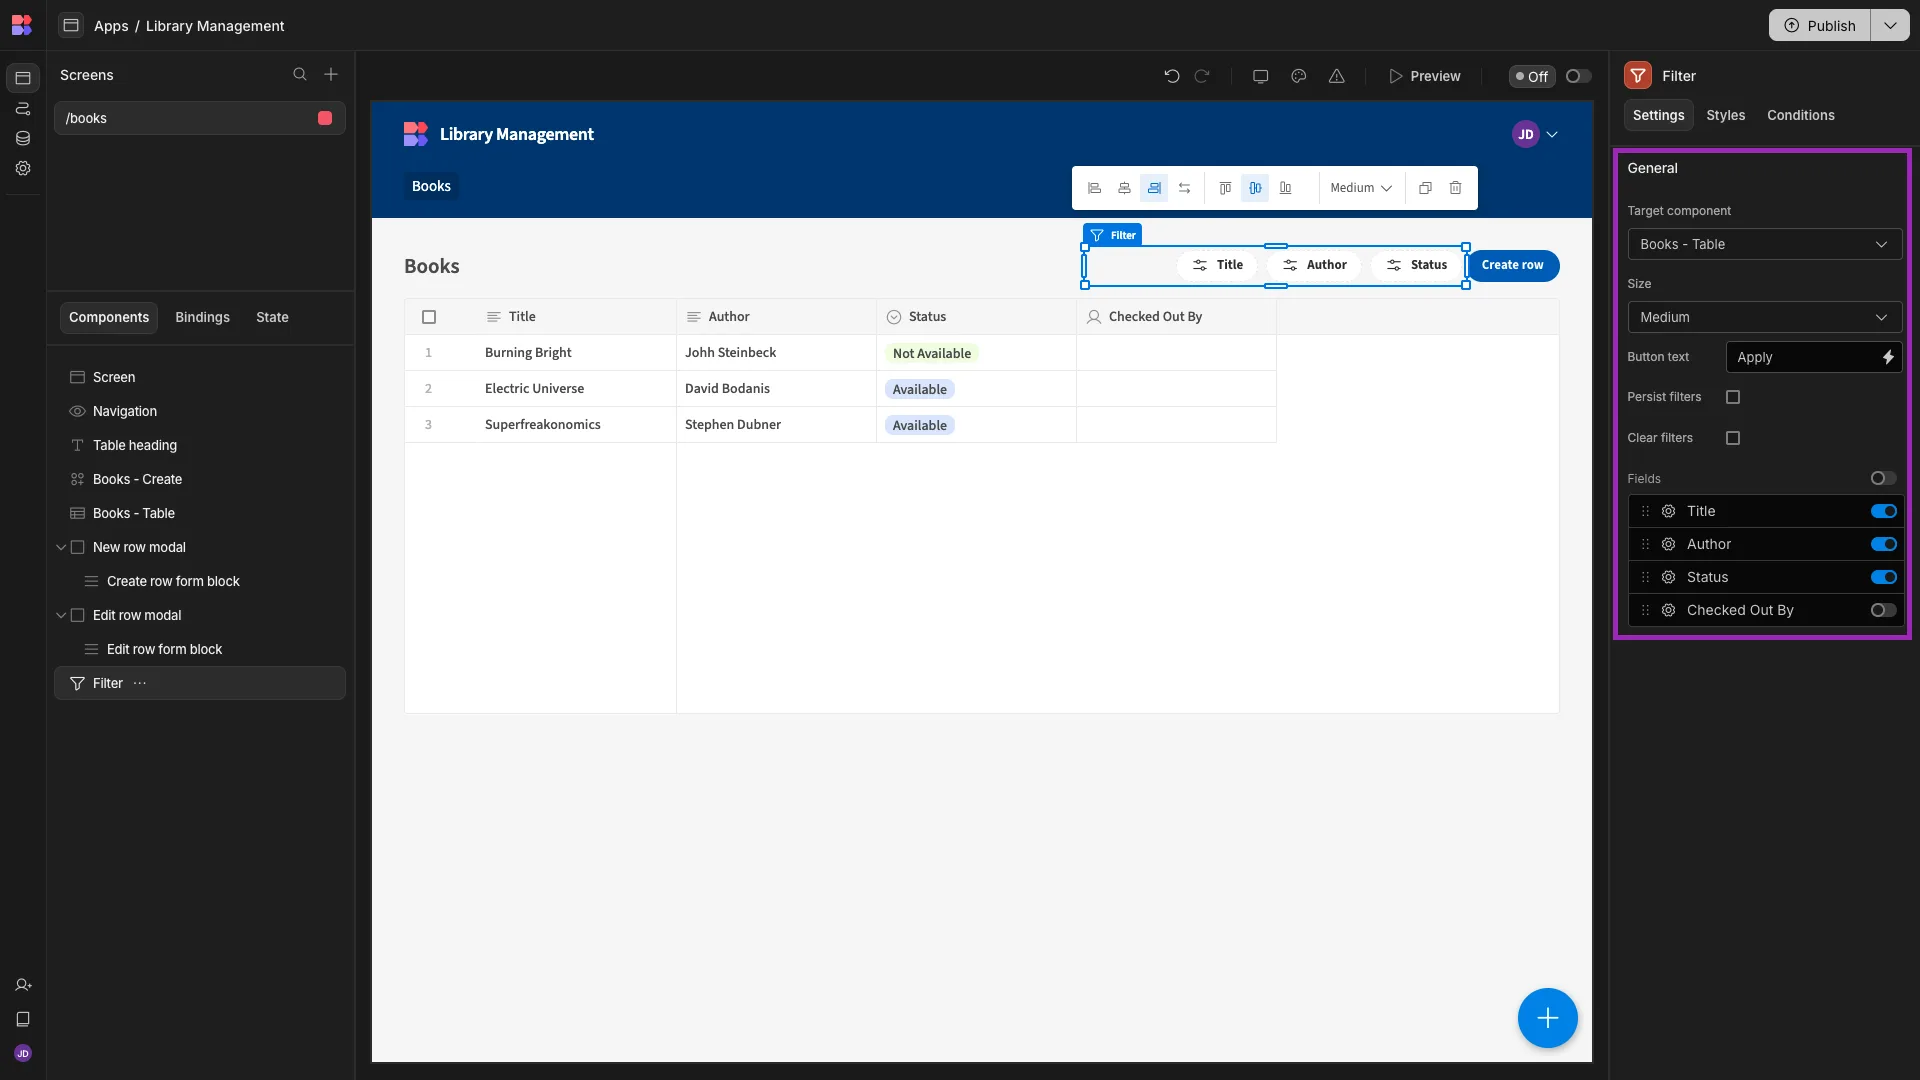Collapse the Edit row modal tree item
Image resolution: width=1920 pixels, height=1080 pixels.
click(61, 615)
